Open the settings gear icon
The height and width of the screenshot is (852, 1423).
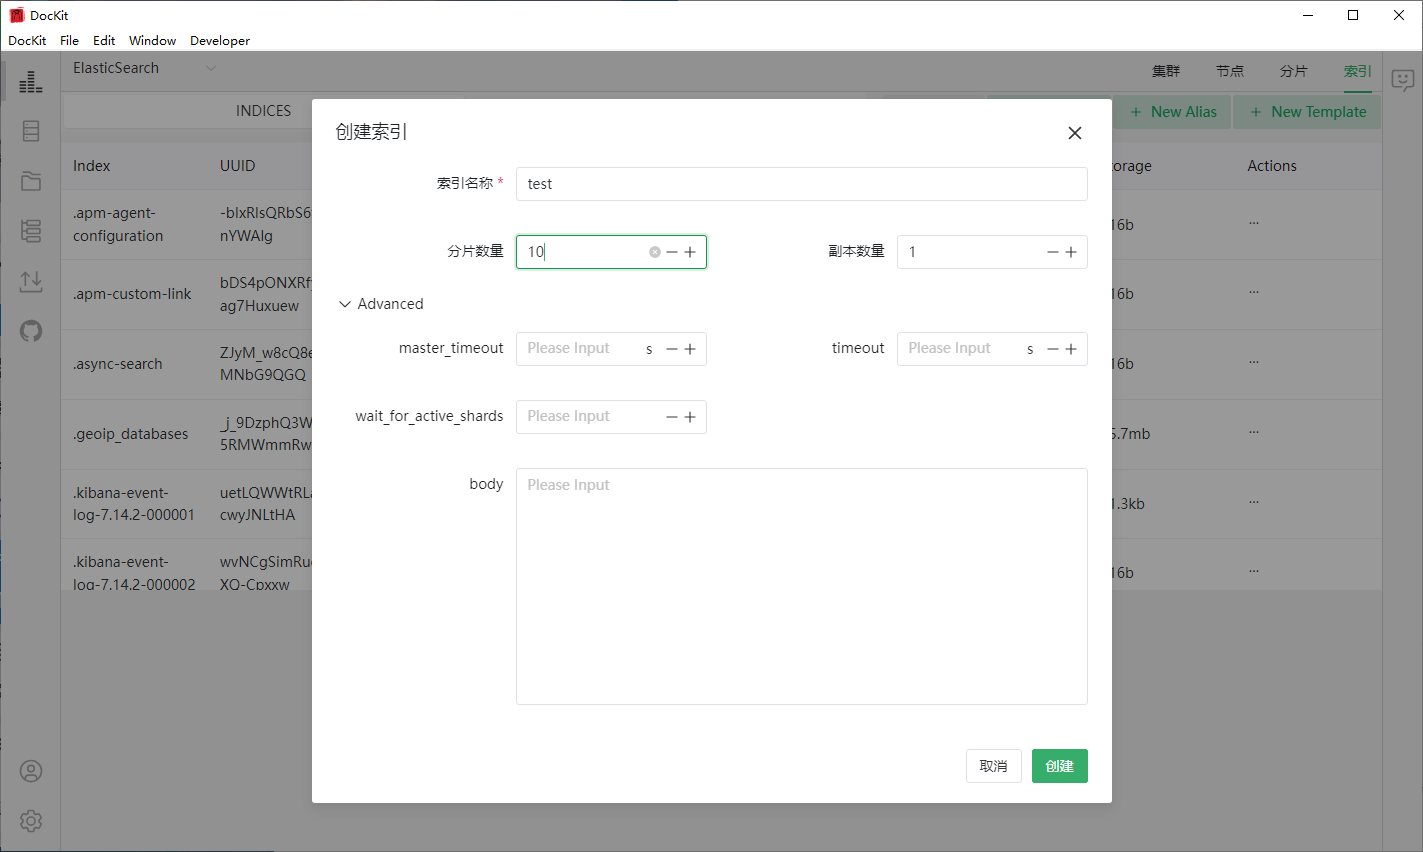31,821
